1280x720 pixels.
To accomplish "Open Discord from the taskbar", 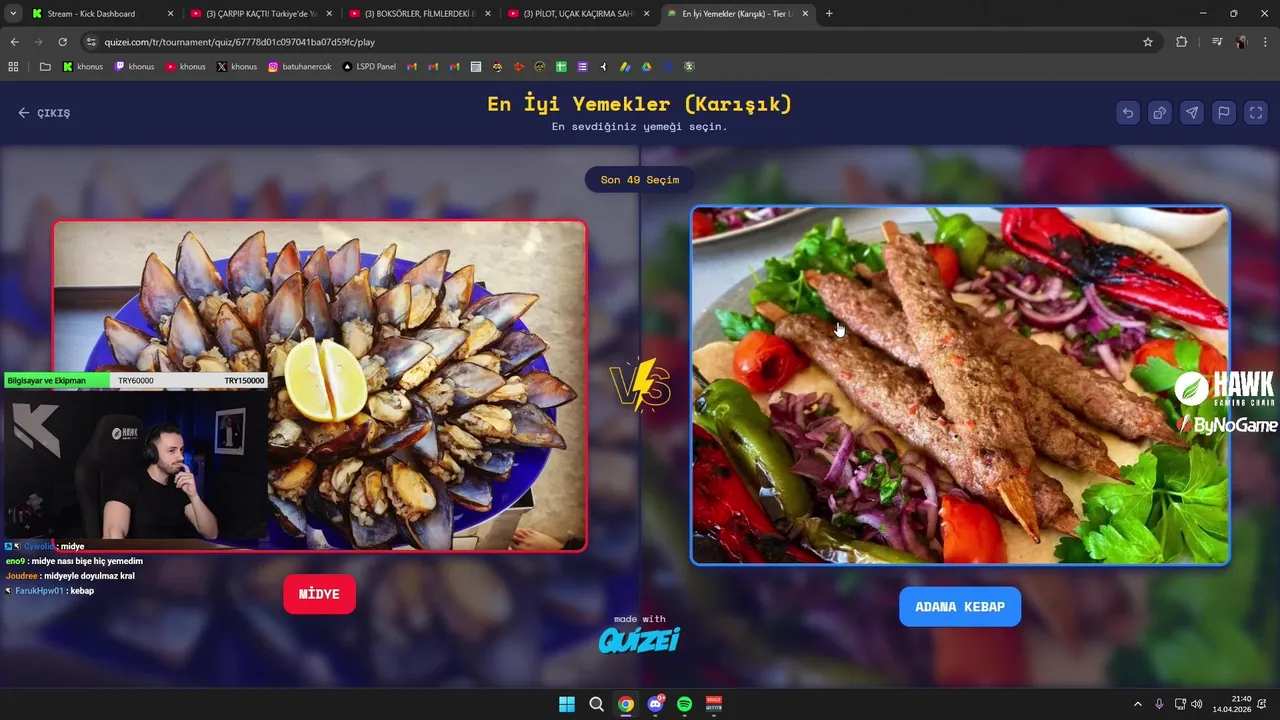I will (655, 704).
